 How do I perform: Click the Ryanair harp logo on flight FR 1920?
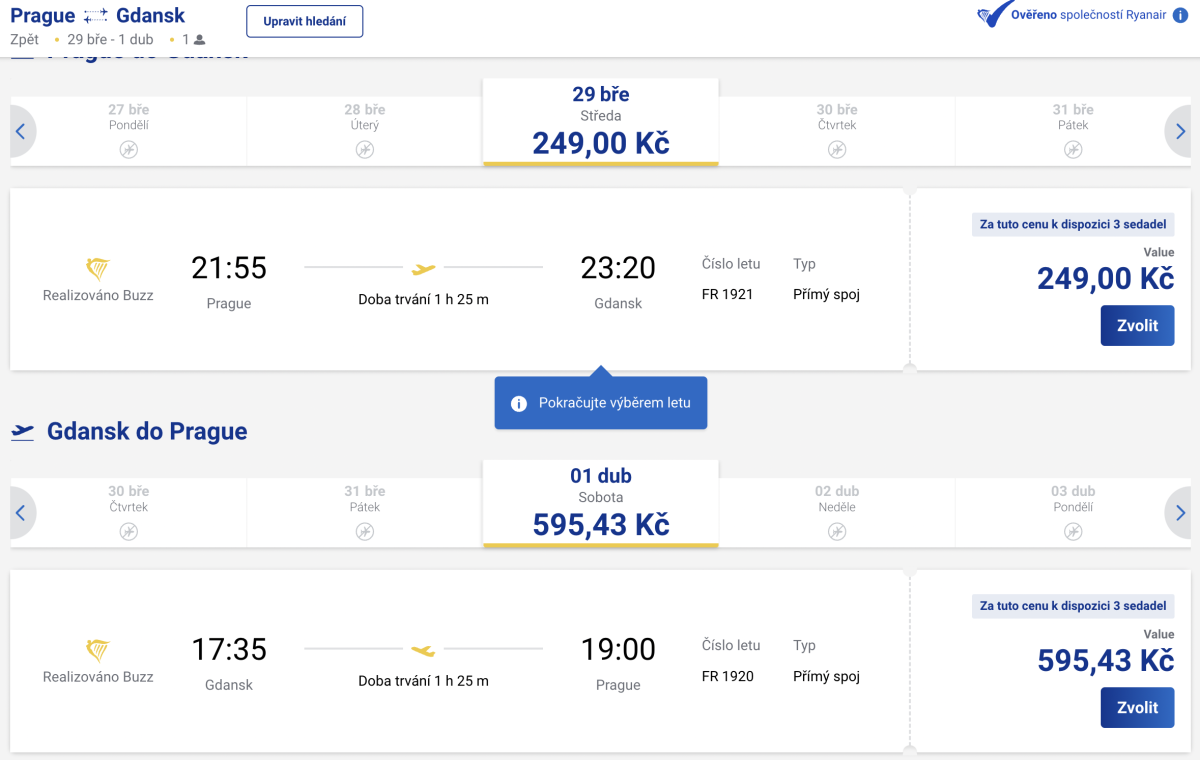click(x=98, y=650)
